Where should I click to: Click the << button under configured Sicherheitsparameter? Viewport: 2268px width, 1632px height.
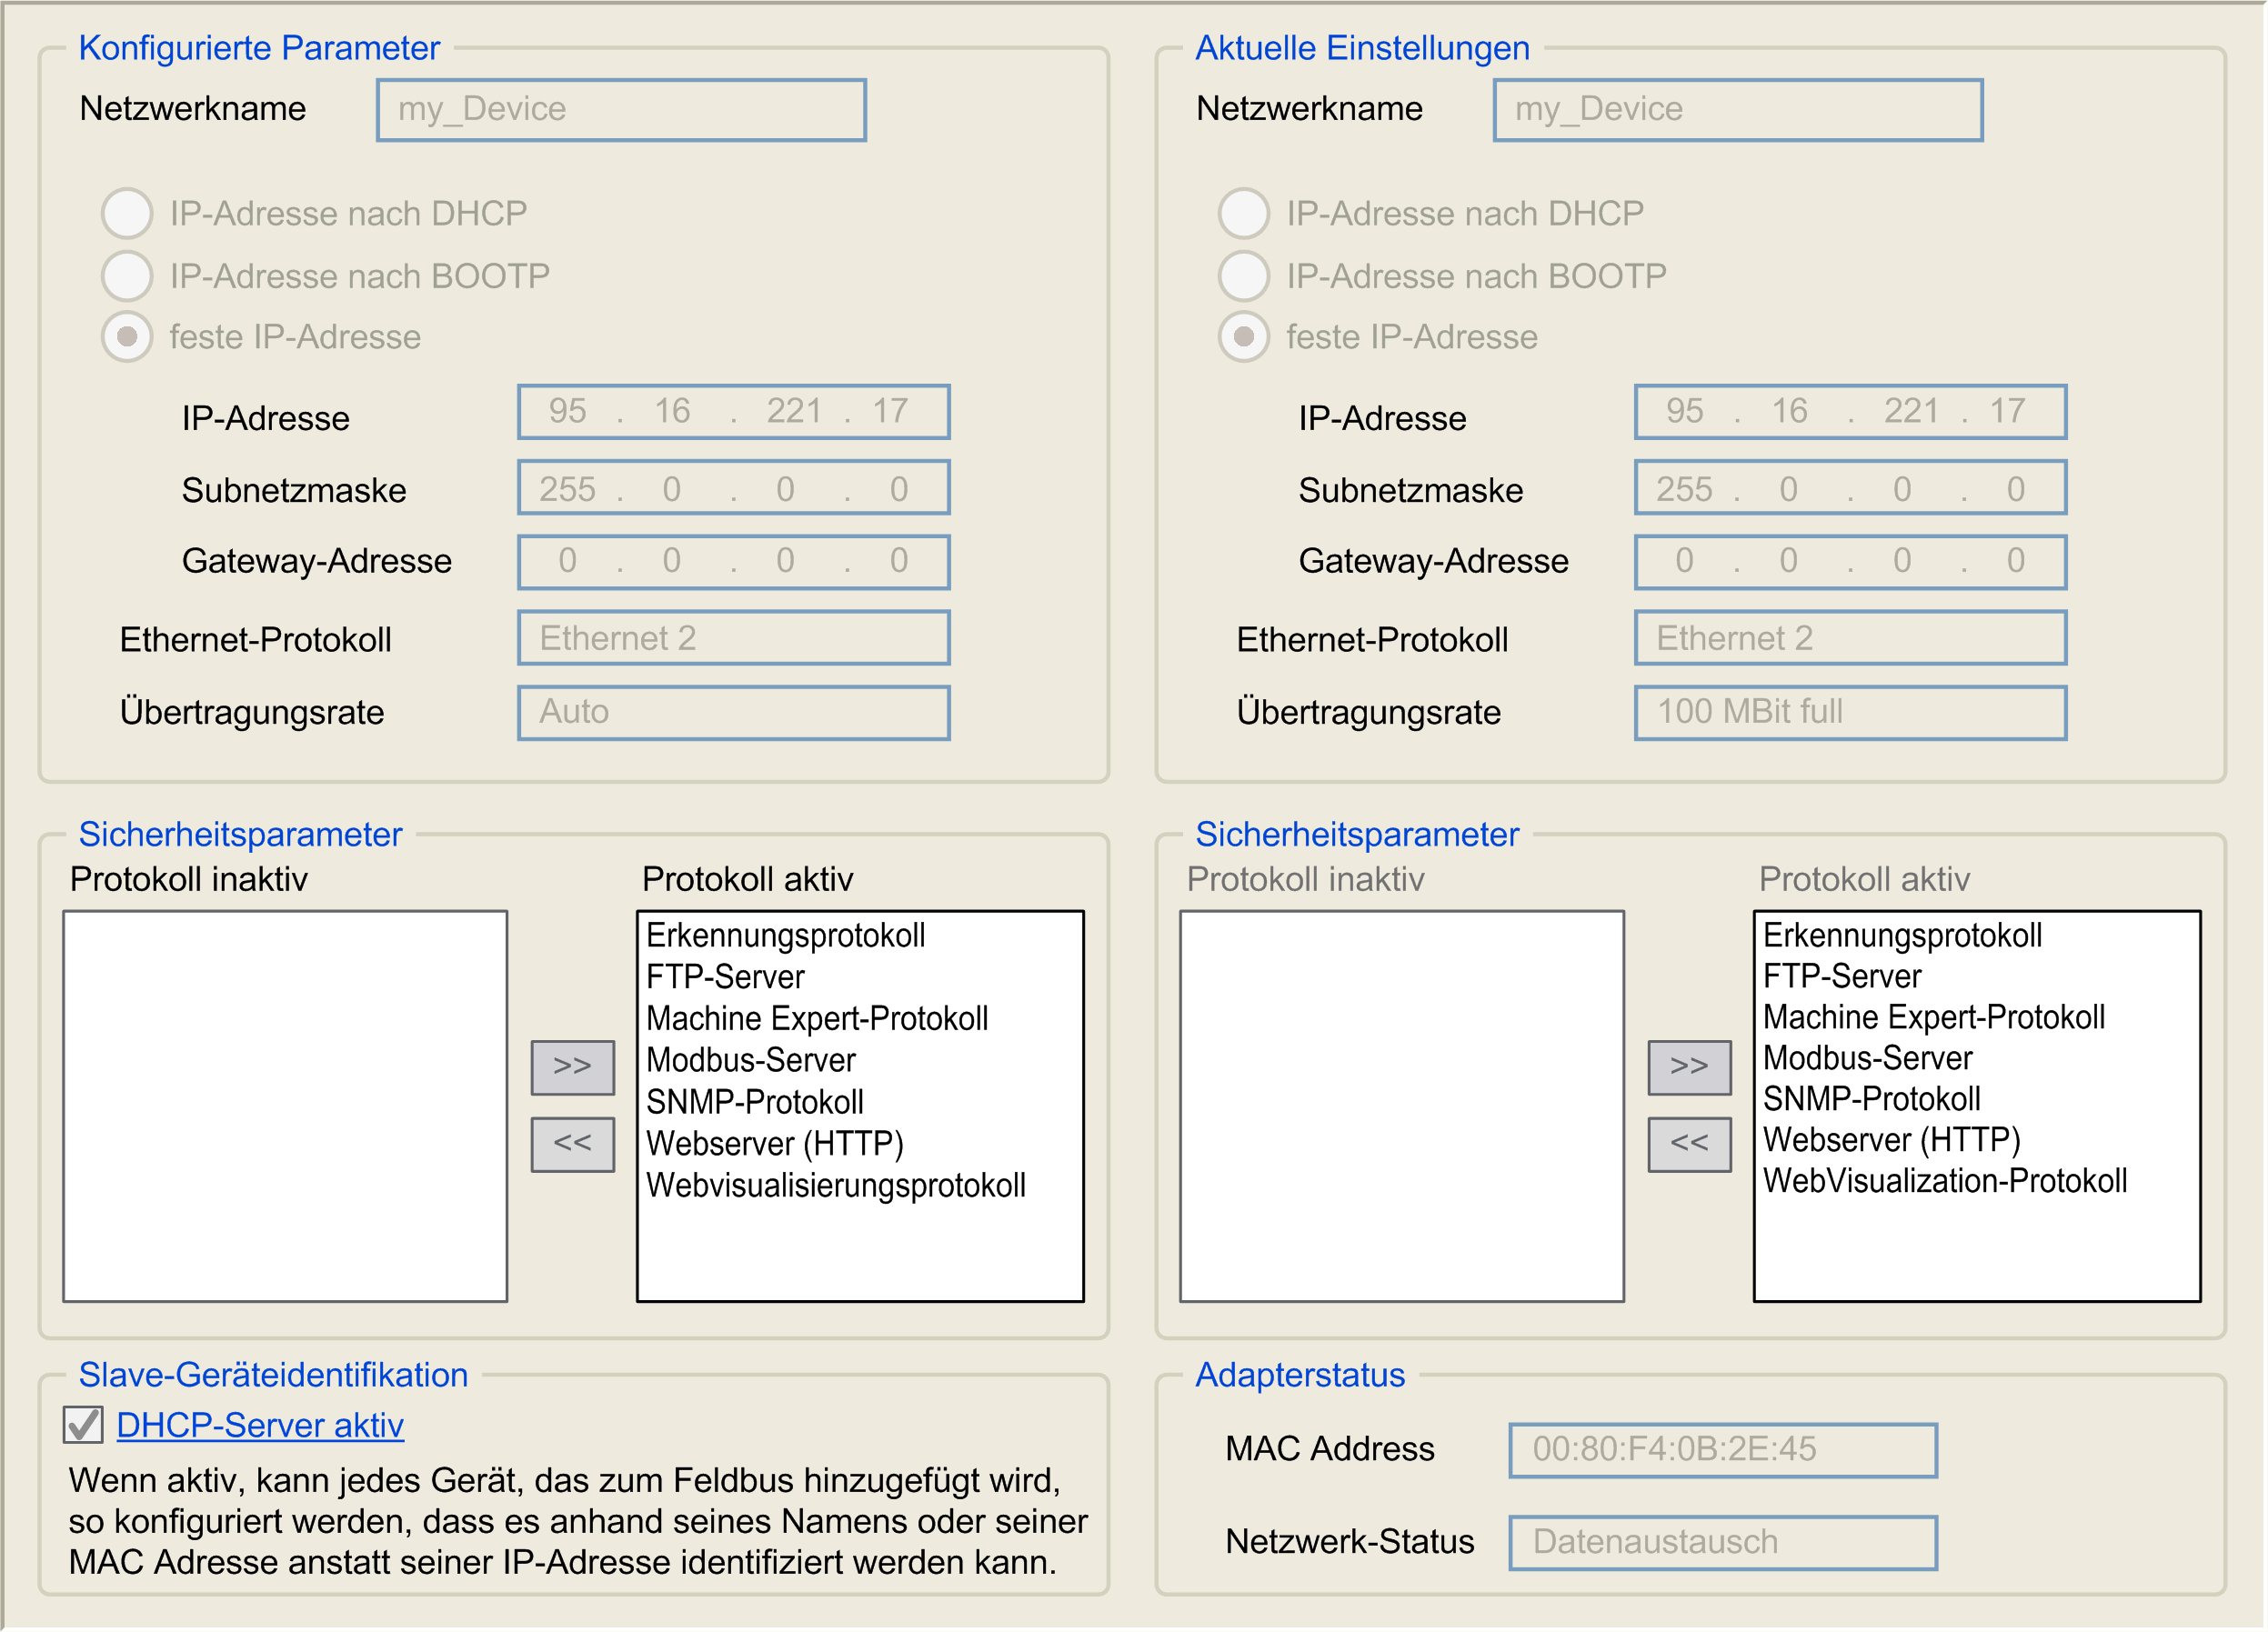572,1144
